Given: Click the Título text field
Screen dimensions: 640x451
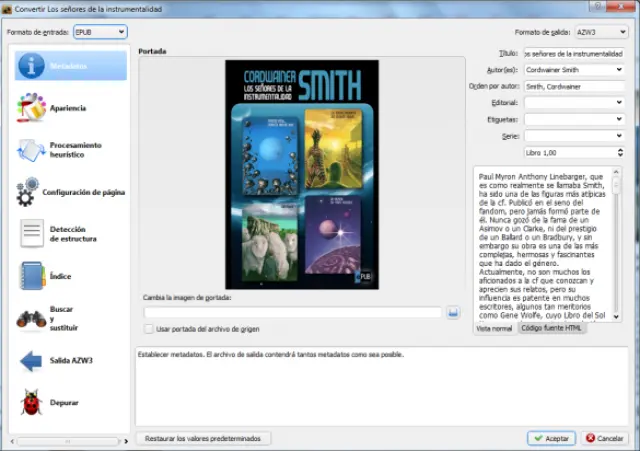Looking at the screenshot, I should click(x=574, y=53).
